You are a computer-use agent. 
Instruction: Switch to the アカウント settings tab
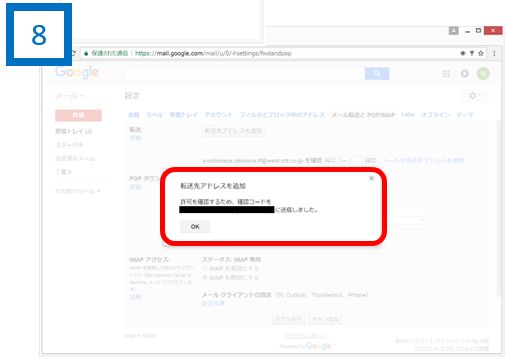pyautogui.click(x=218, y=115)
